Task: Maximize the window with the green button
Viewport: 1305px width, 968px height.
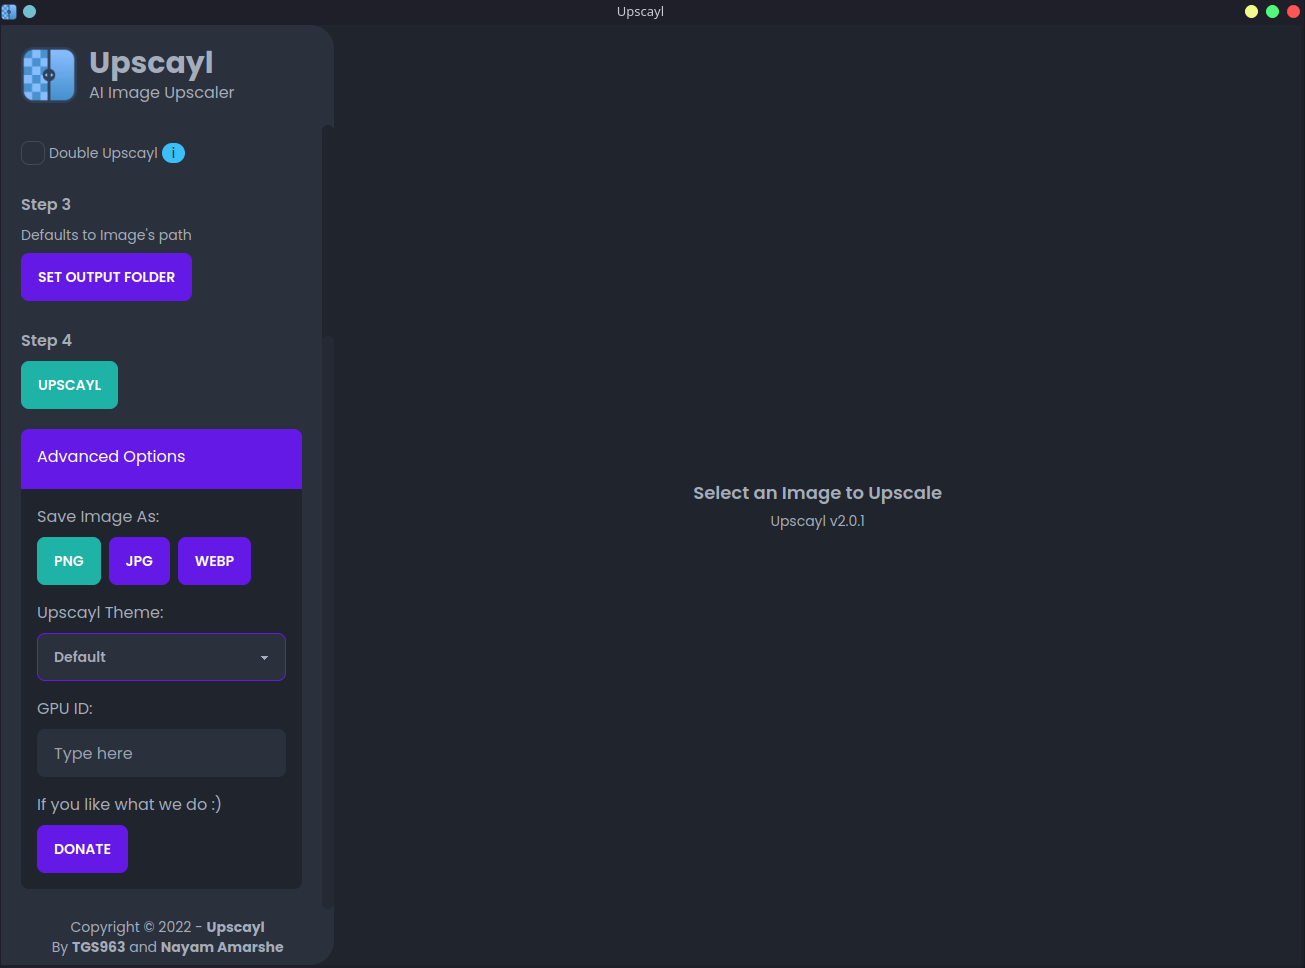Action: tap(1272, 12)
